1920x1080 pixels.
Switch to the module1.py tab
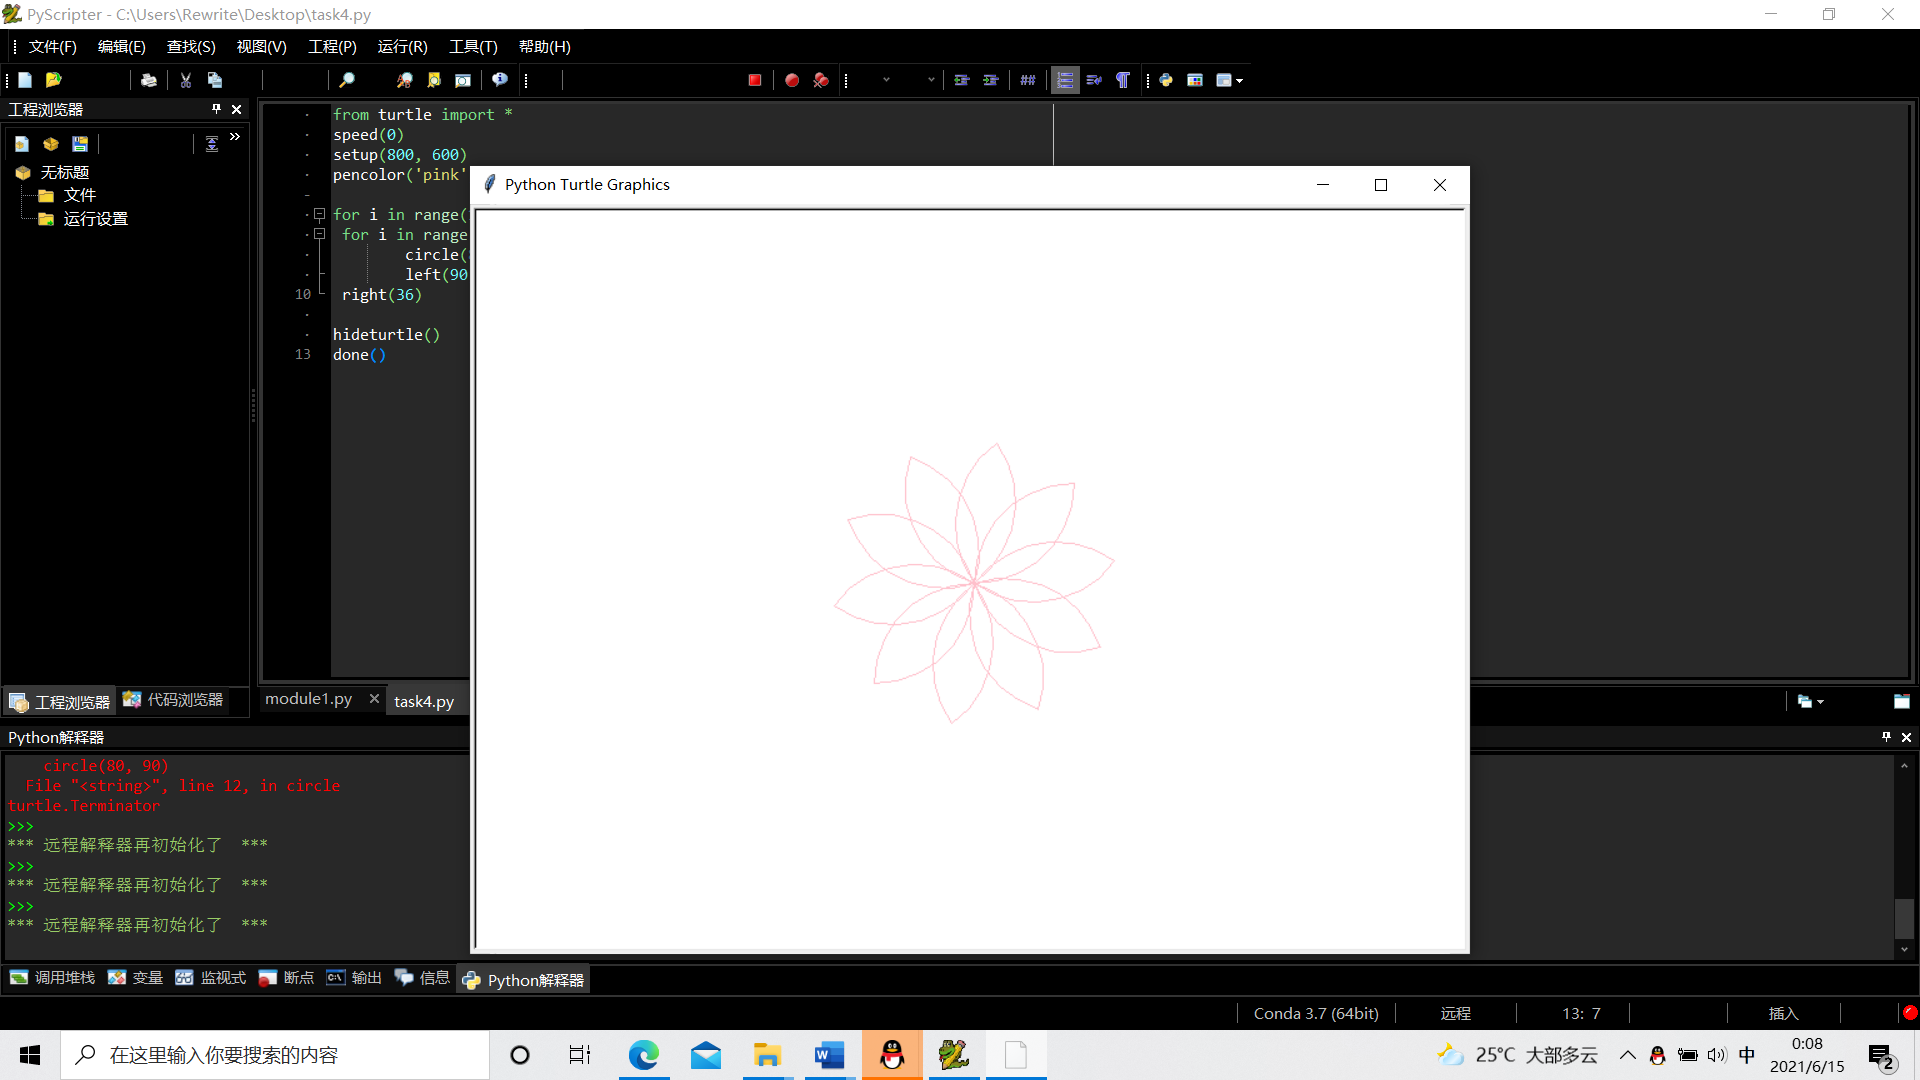coord(308,699)
